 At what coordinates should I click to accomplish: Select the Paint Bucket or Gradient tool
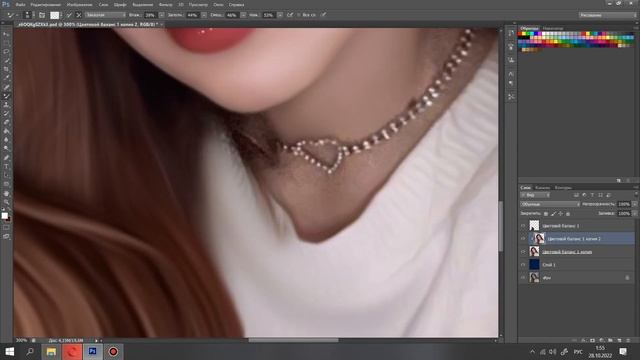pos(6,131)
